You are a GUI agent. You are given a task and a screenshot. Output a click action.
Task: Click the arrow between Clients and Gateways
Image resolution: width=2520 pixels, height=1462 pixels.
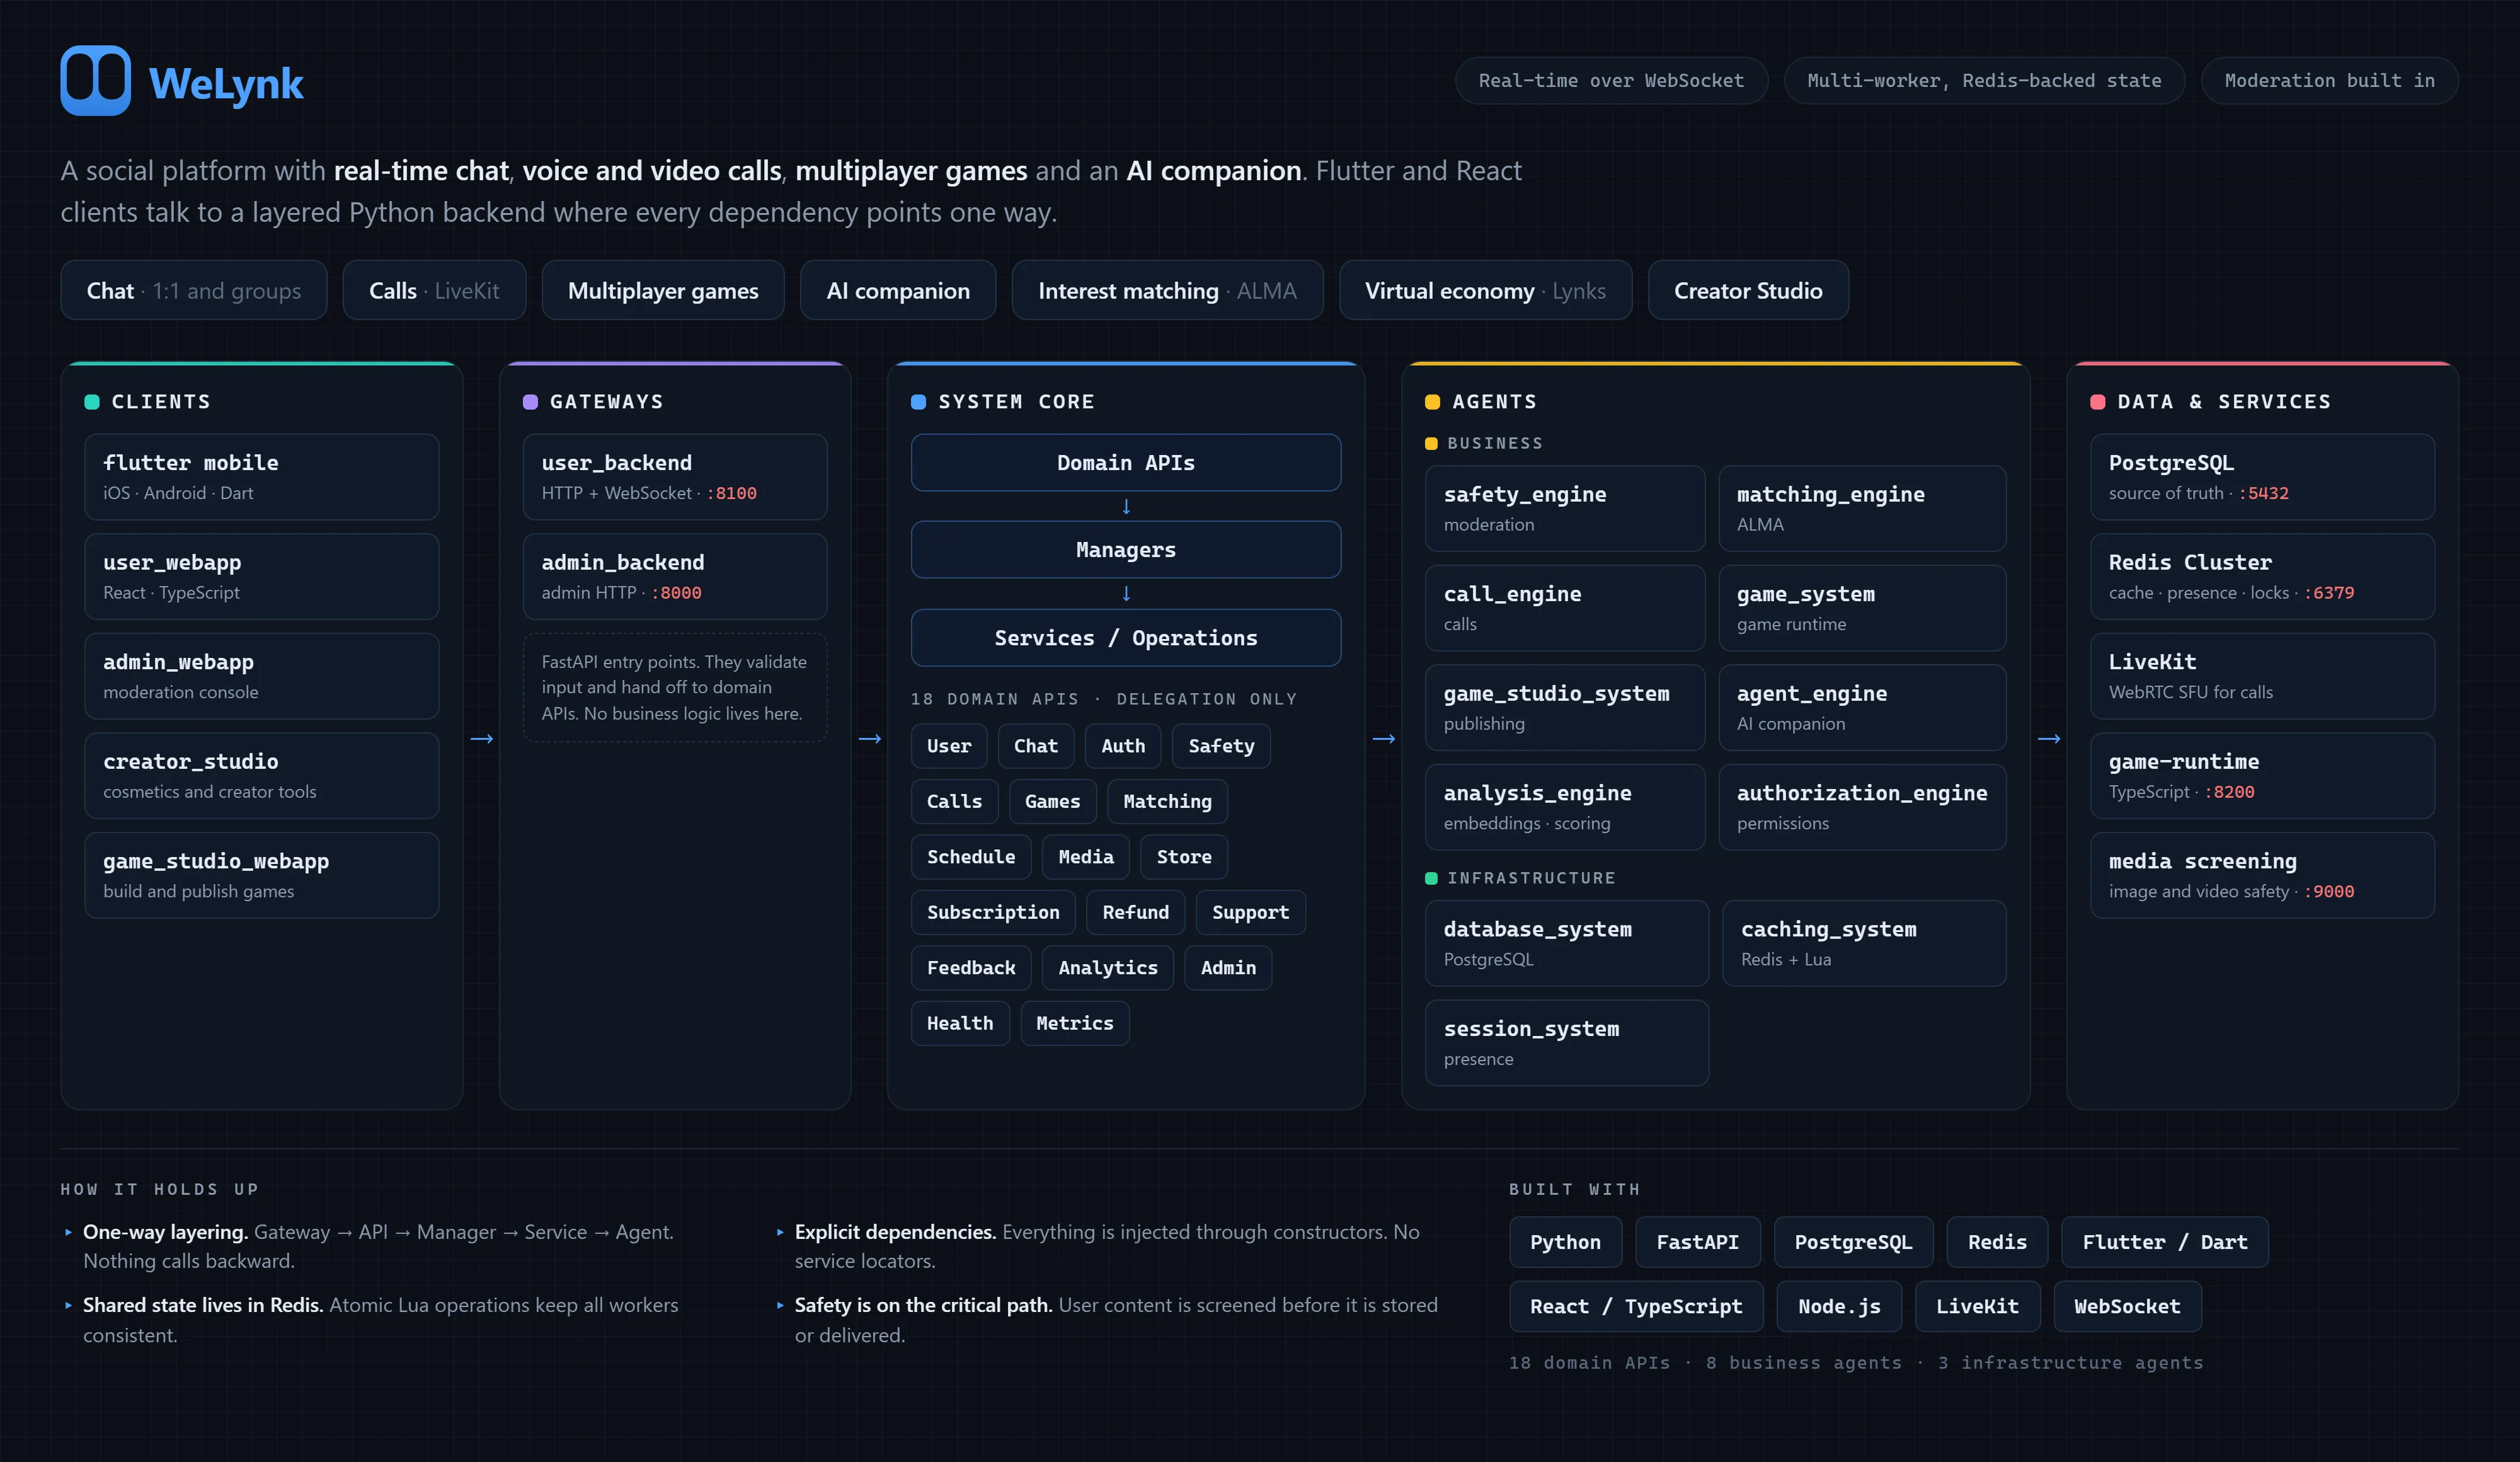(482, 738)
